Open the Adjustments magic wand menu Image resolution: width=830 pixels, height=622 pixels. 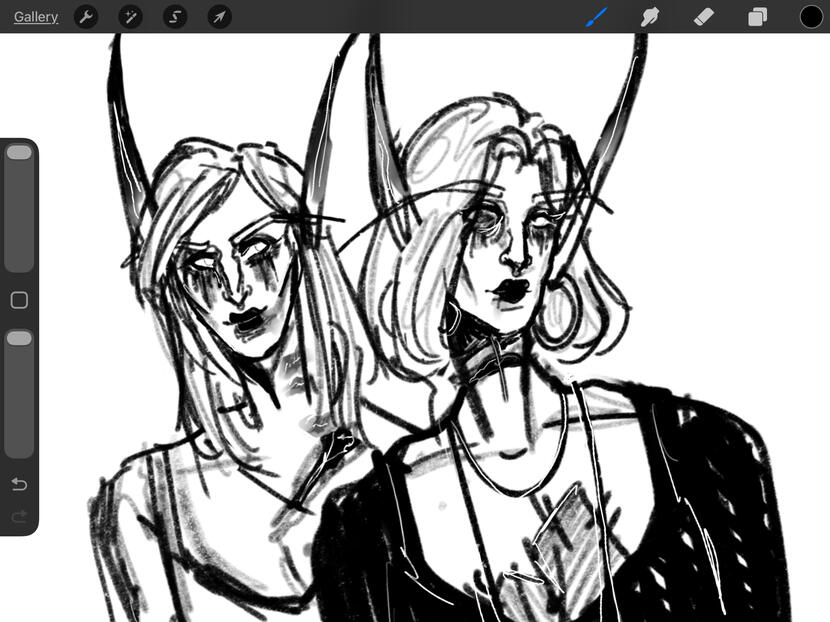[x=130, y=17]
